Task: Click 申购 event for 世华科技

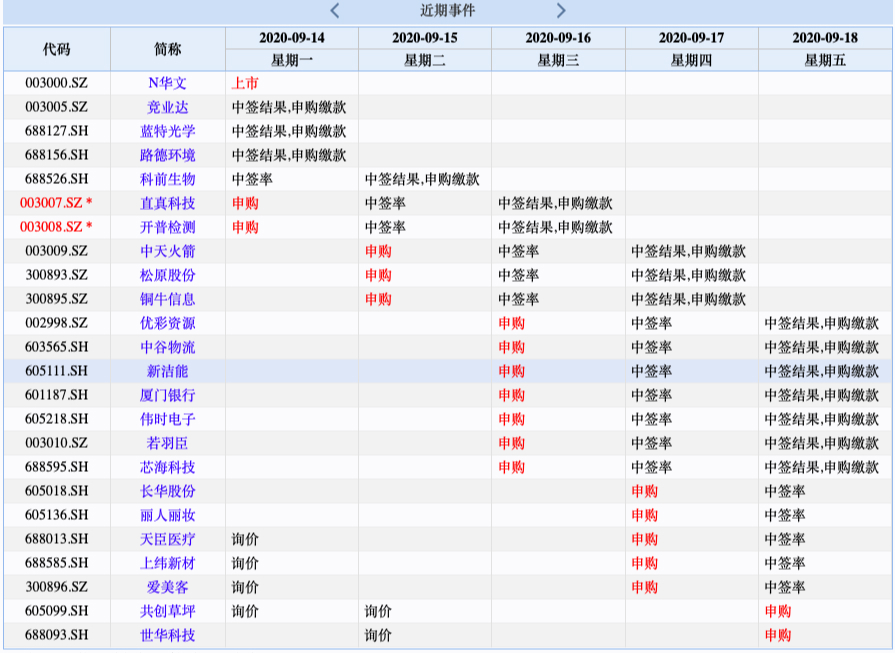Action: pos(778,635)
